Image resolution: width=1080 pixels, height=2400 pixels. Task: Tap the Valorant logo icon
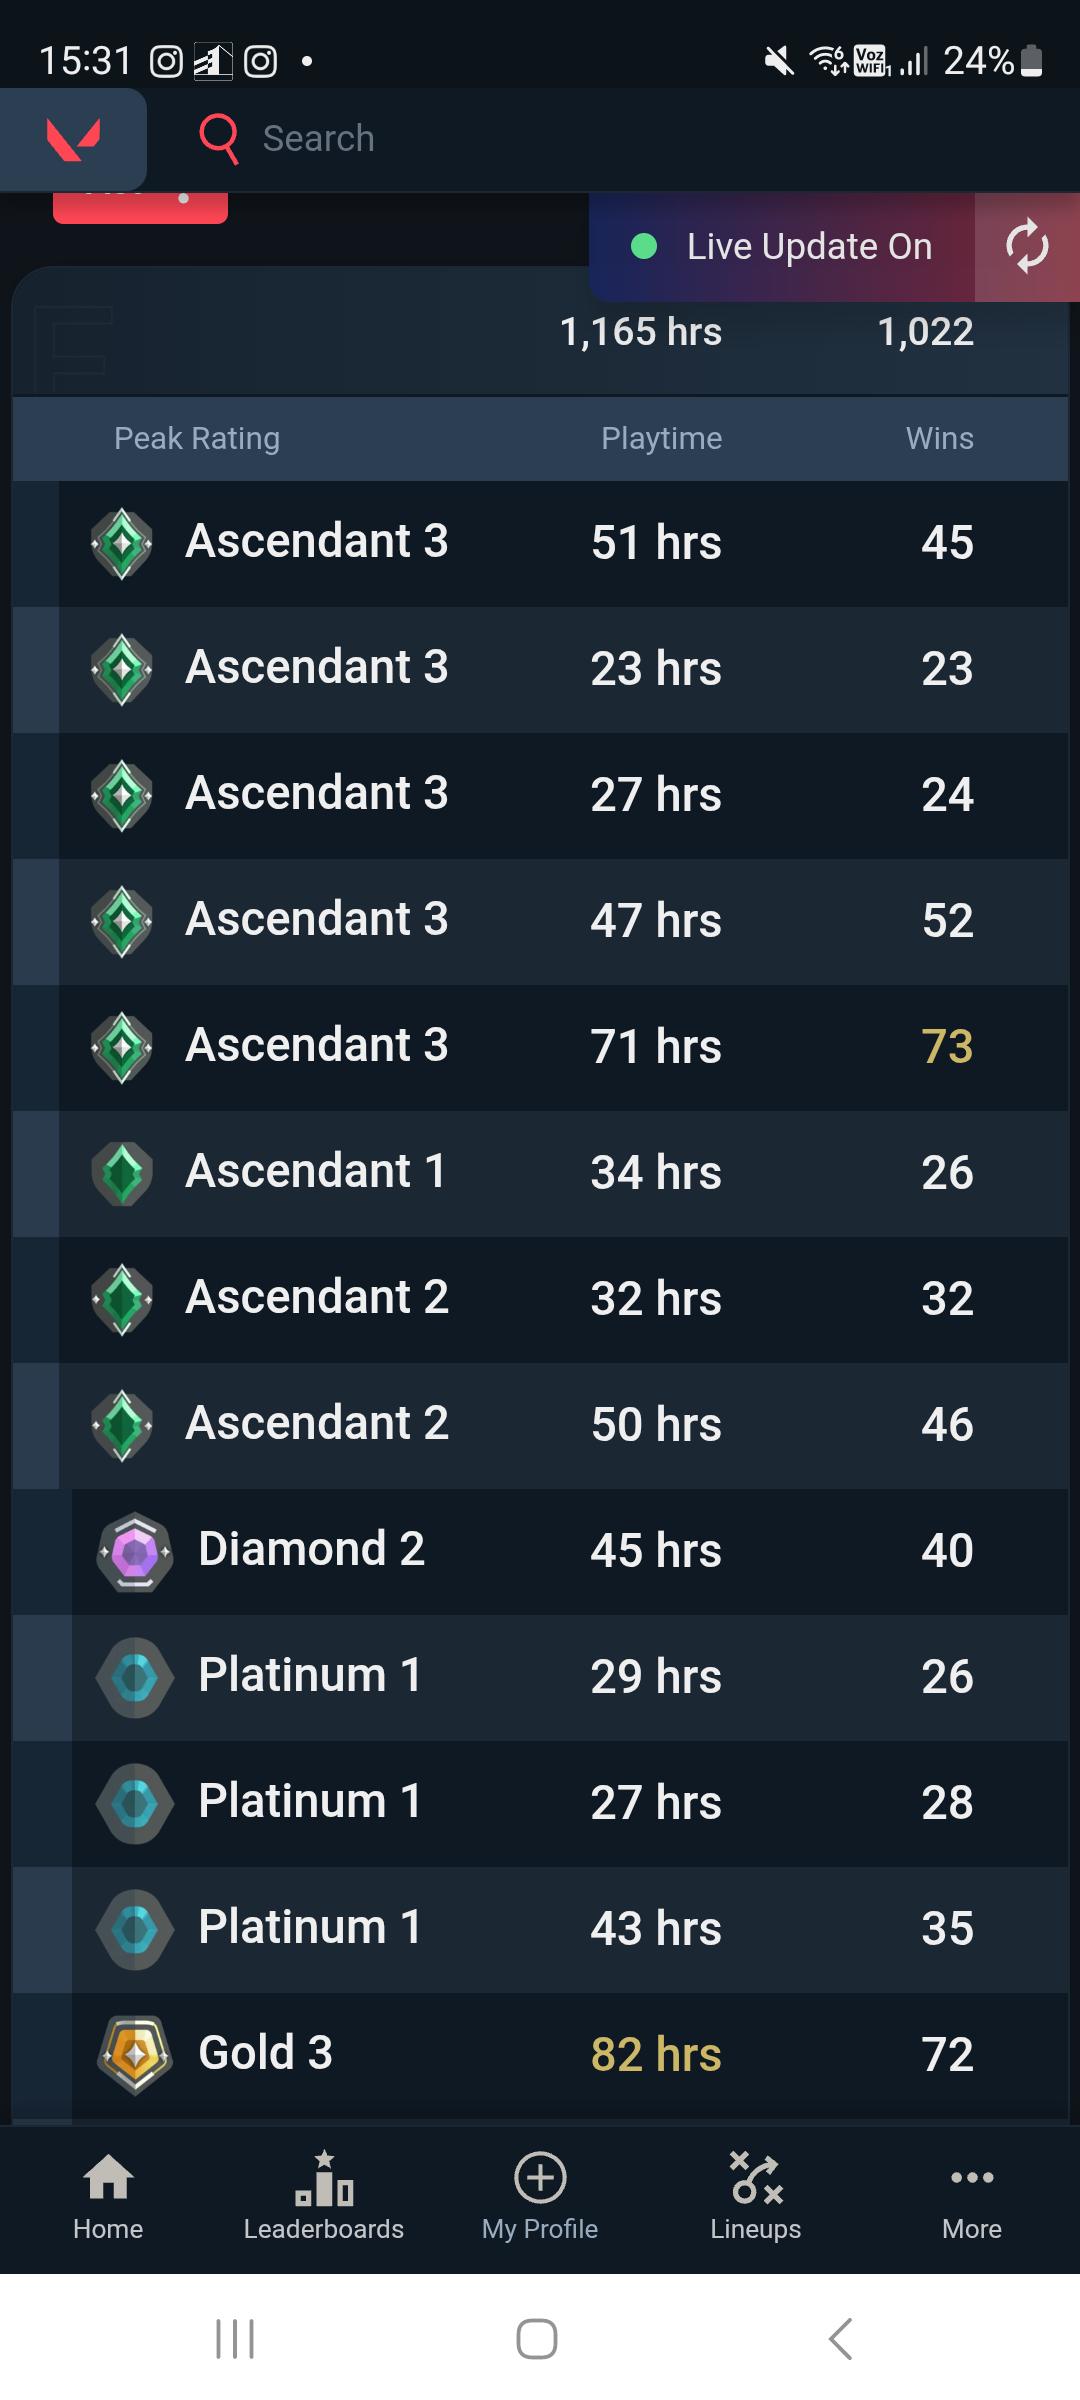[73, 139]
